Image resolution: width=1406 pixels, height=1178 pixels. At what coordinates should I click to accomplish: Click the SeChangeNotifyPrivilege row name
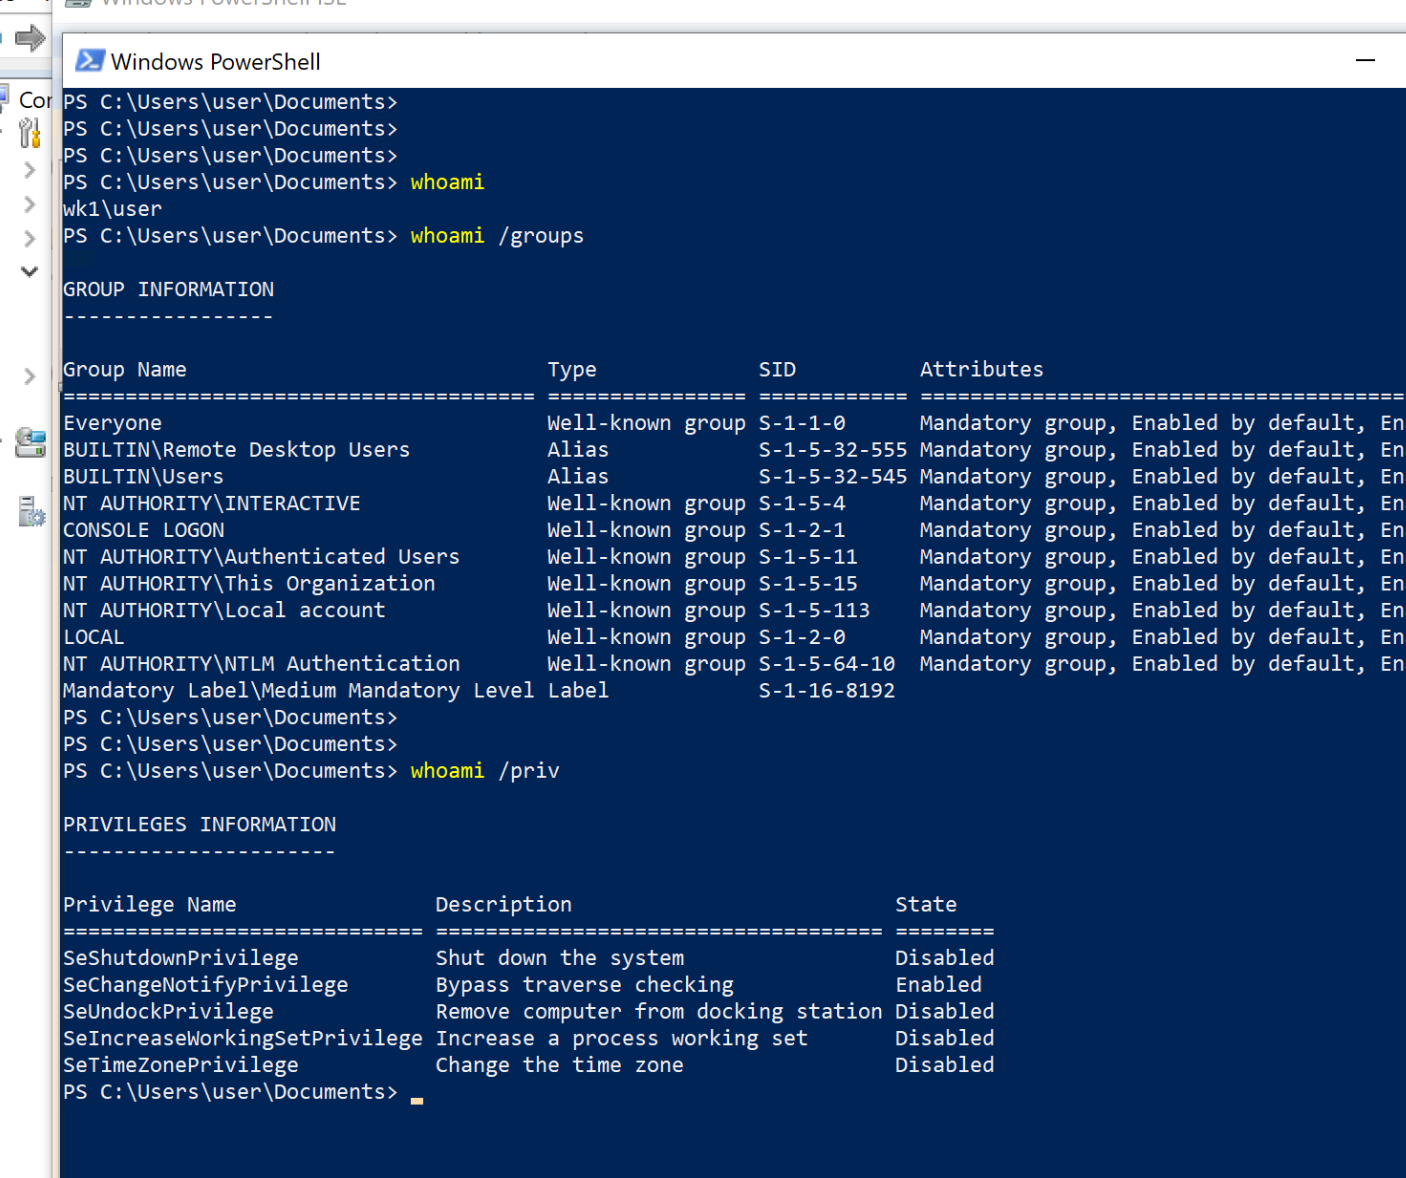(205, 985)
